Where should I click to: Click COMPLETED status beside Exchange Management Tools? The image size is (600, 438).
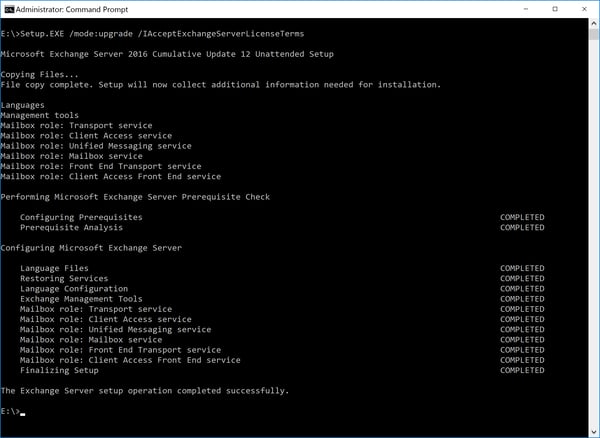click(x=522, y=299)
